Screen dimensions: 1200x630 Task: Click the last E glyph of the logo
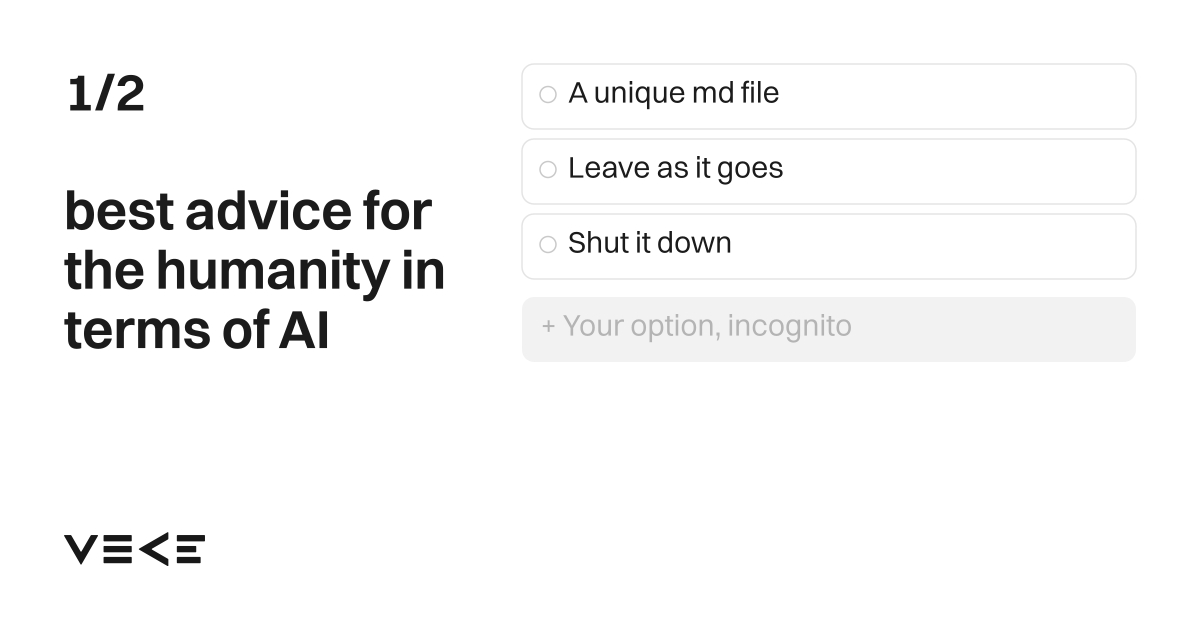click(190, 549)
